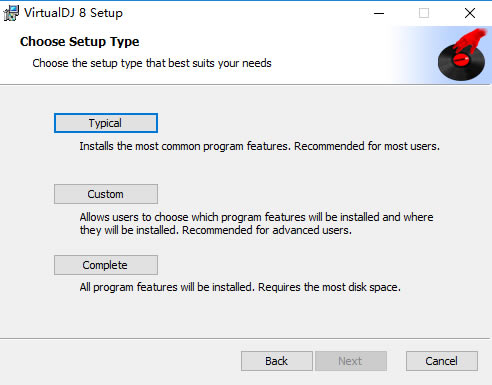Pick the Complete setup type

click(x=106, y=265)
